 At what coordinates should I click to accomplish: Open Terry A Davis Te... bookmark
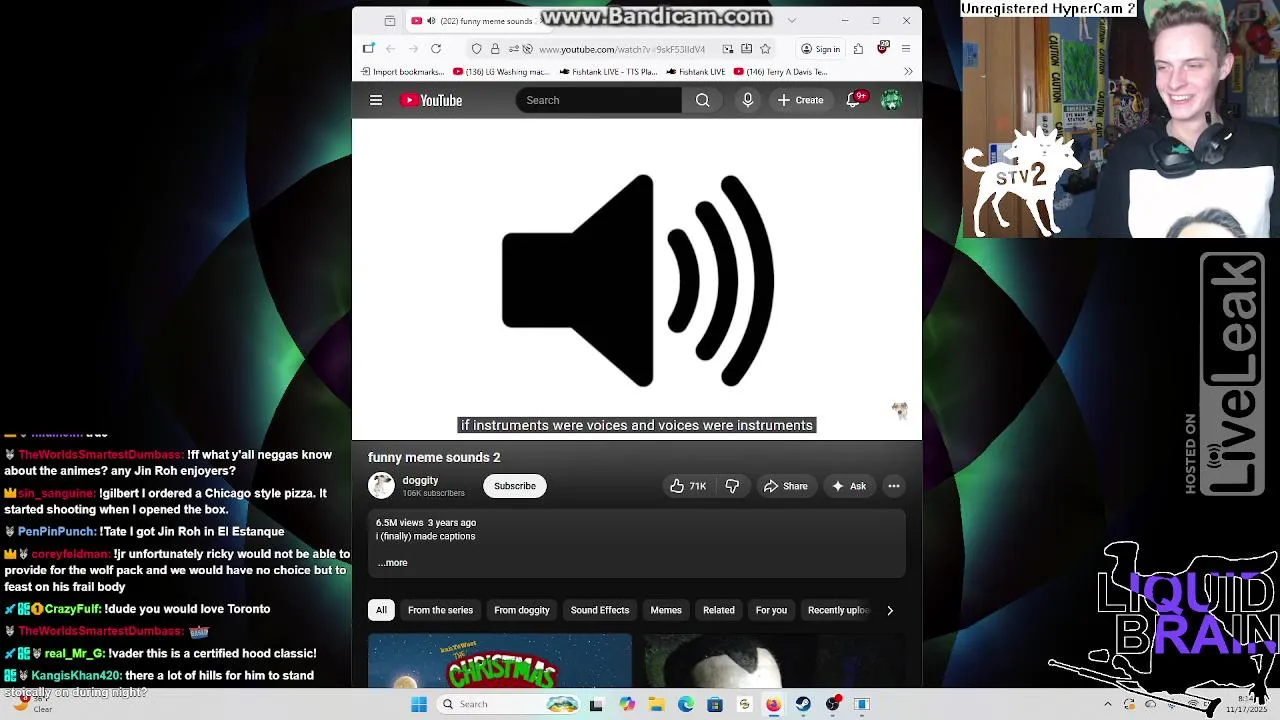[x=780, y=72]
